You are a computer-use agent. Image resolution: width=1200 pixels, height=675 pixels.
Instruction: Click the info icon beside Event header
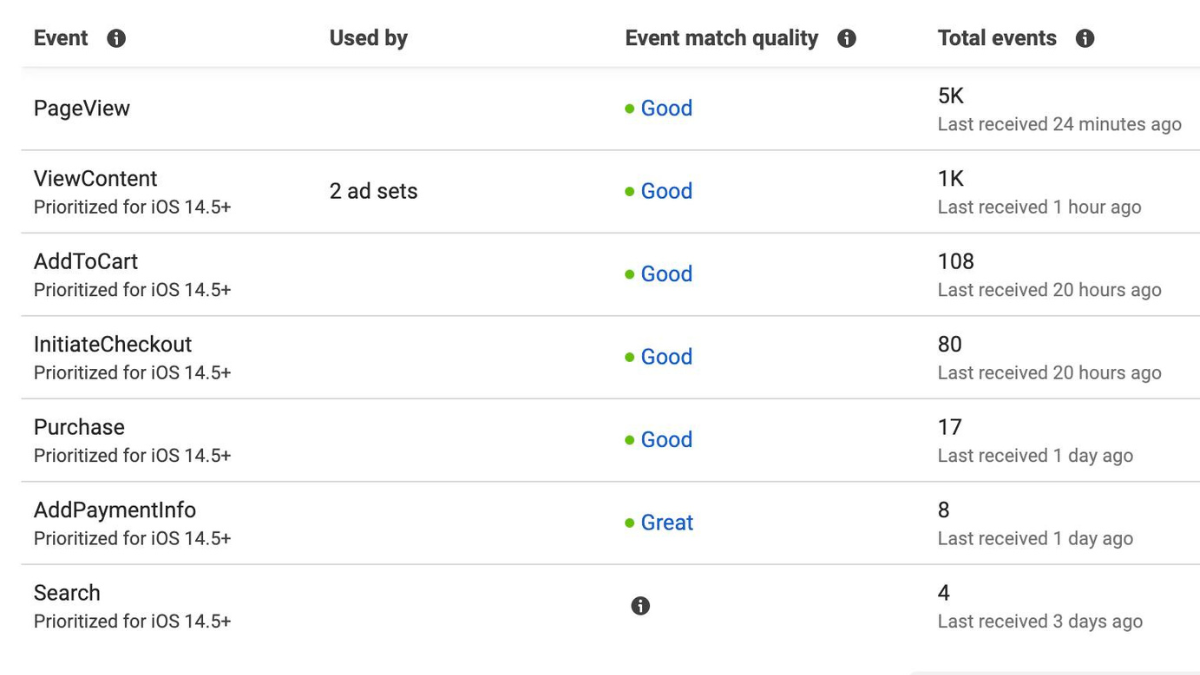click(x=116, y=39)
